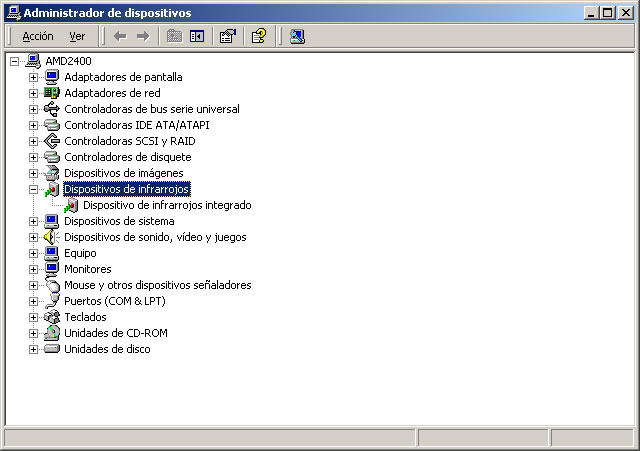
Task: Click the Monitores icon
Action: [52, 269]
